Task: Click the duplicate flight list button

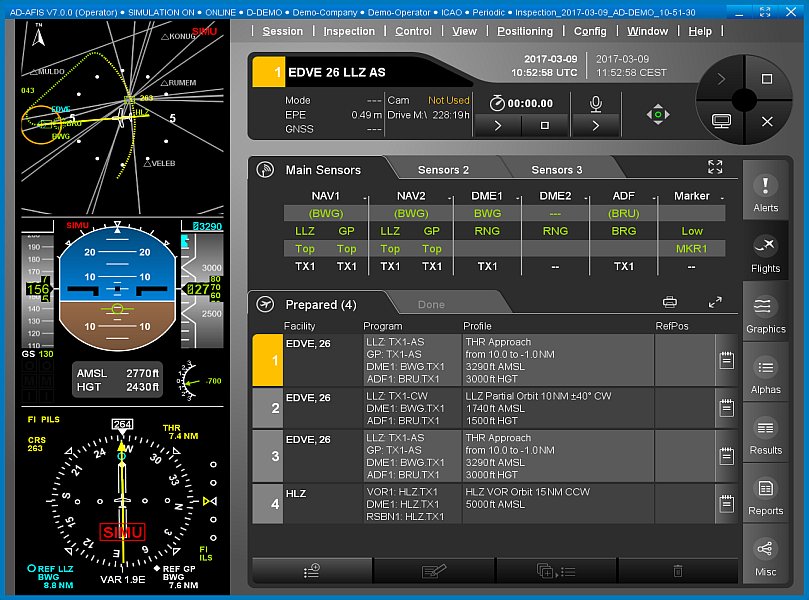Action: [x=556, y=571]
